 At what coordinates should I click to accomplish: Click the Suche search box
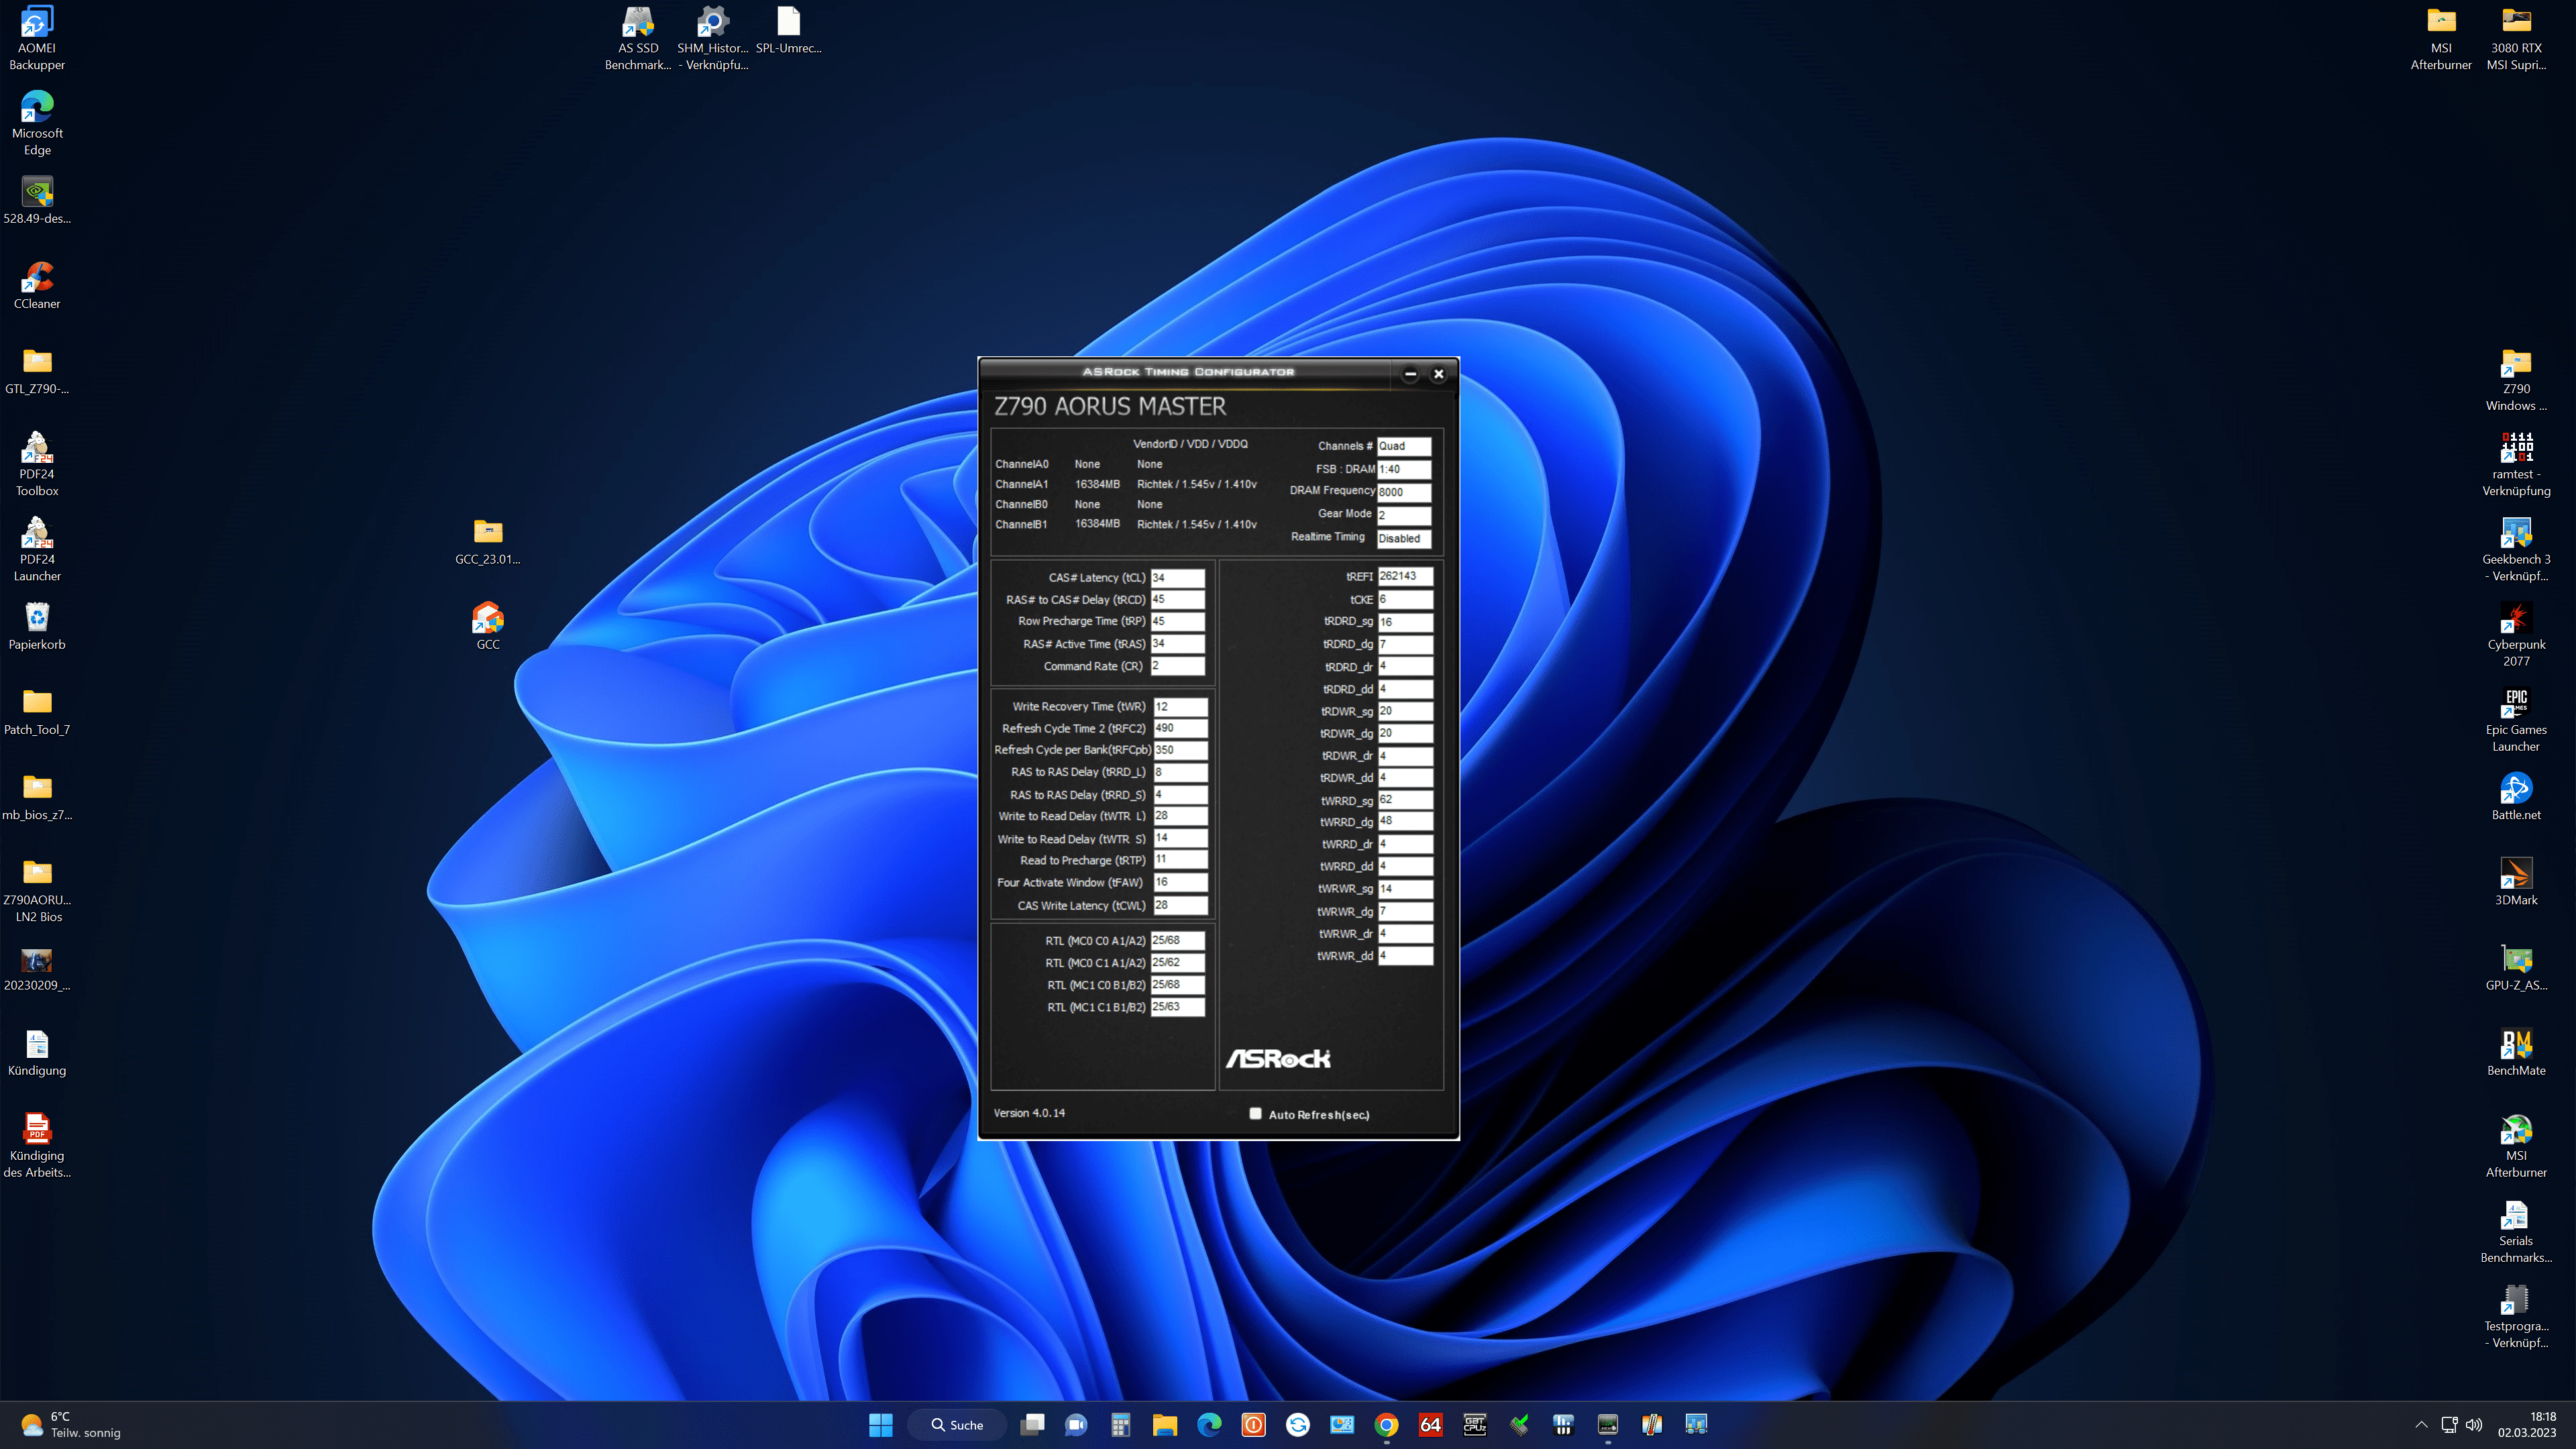[957, 1424]
